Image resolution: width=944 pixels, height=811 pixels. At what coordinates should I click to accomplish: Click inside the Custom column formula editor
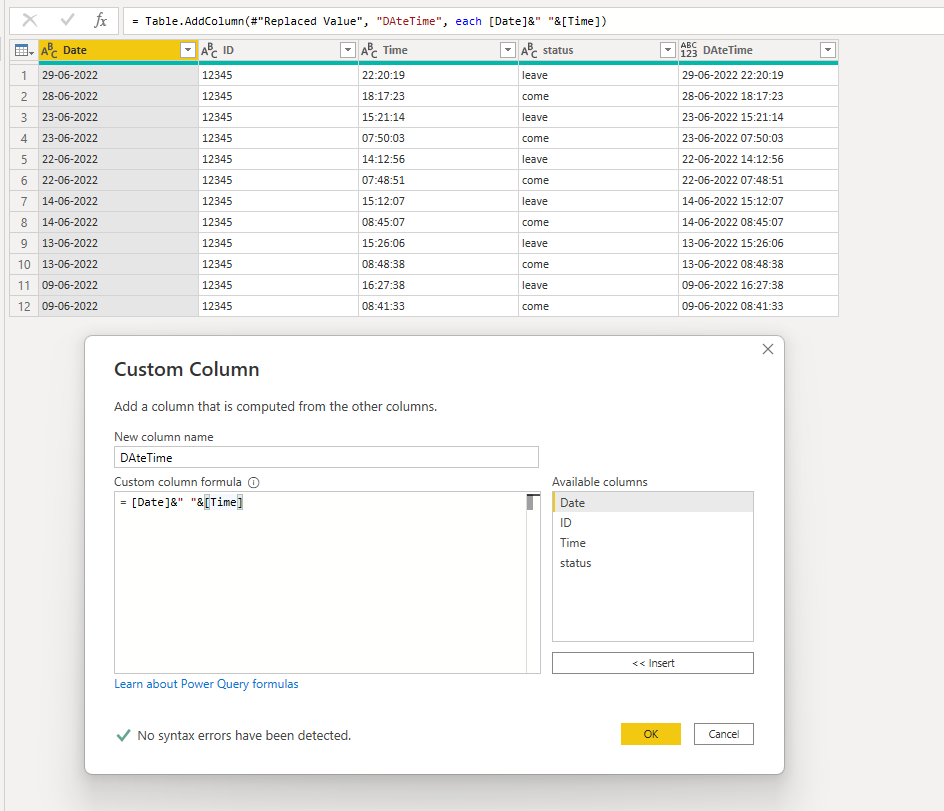[320, 582]
